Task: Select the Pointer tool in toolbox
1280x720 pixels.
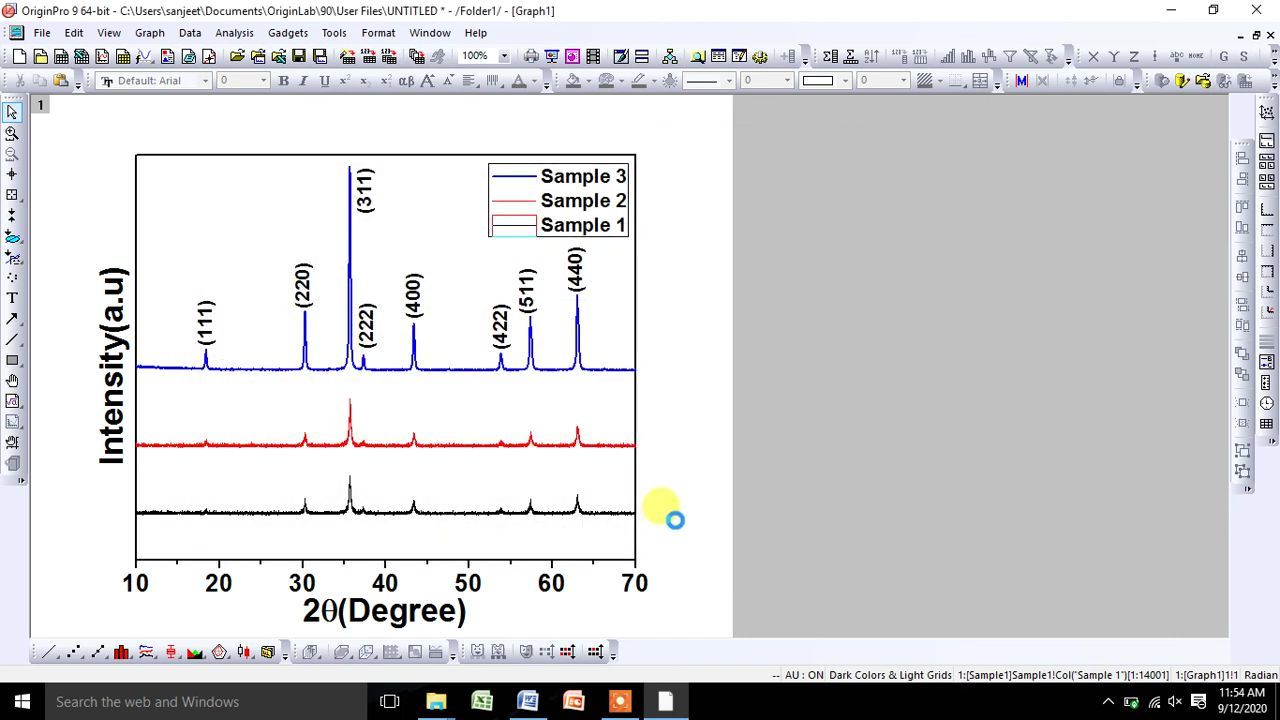Action: (x=12, y=113)
